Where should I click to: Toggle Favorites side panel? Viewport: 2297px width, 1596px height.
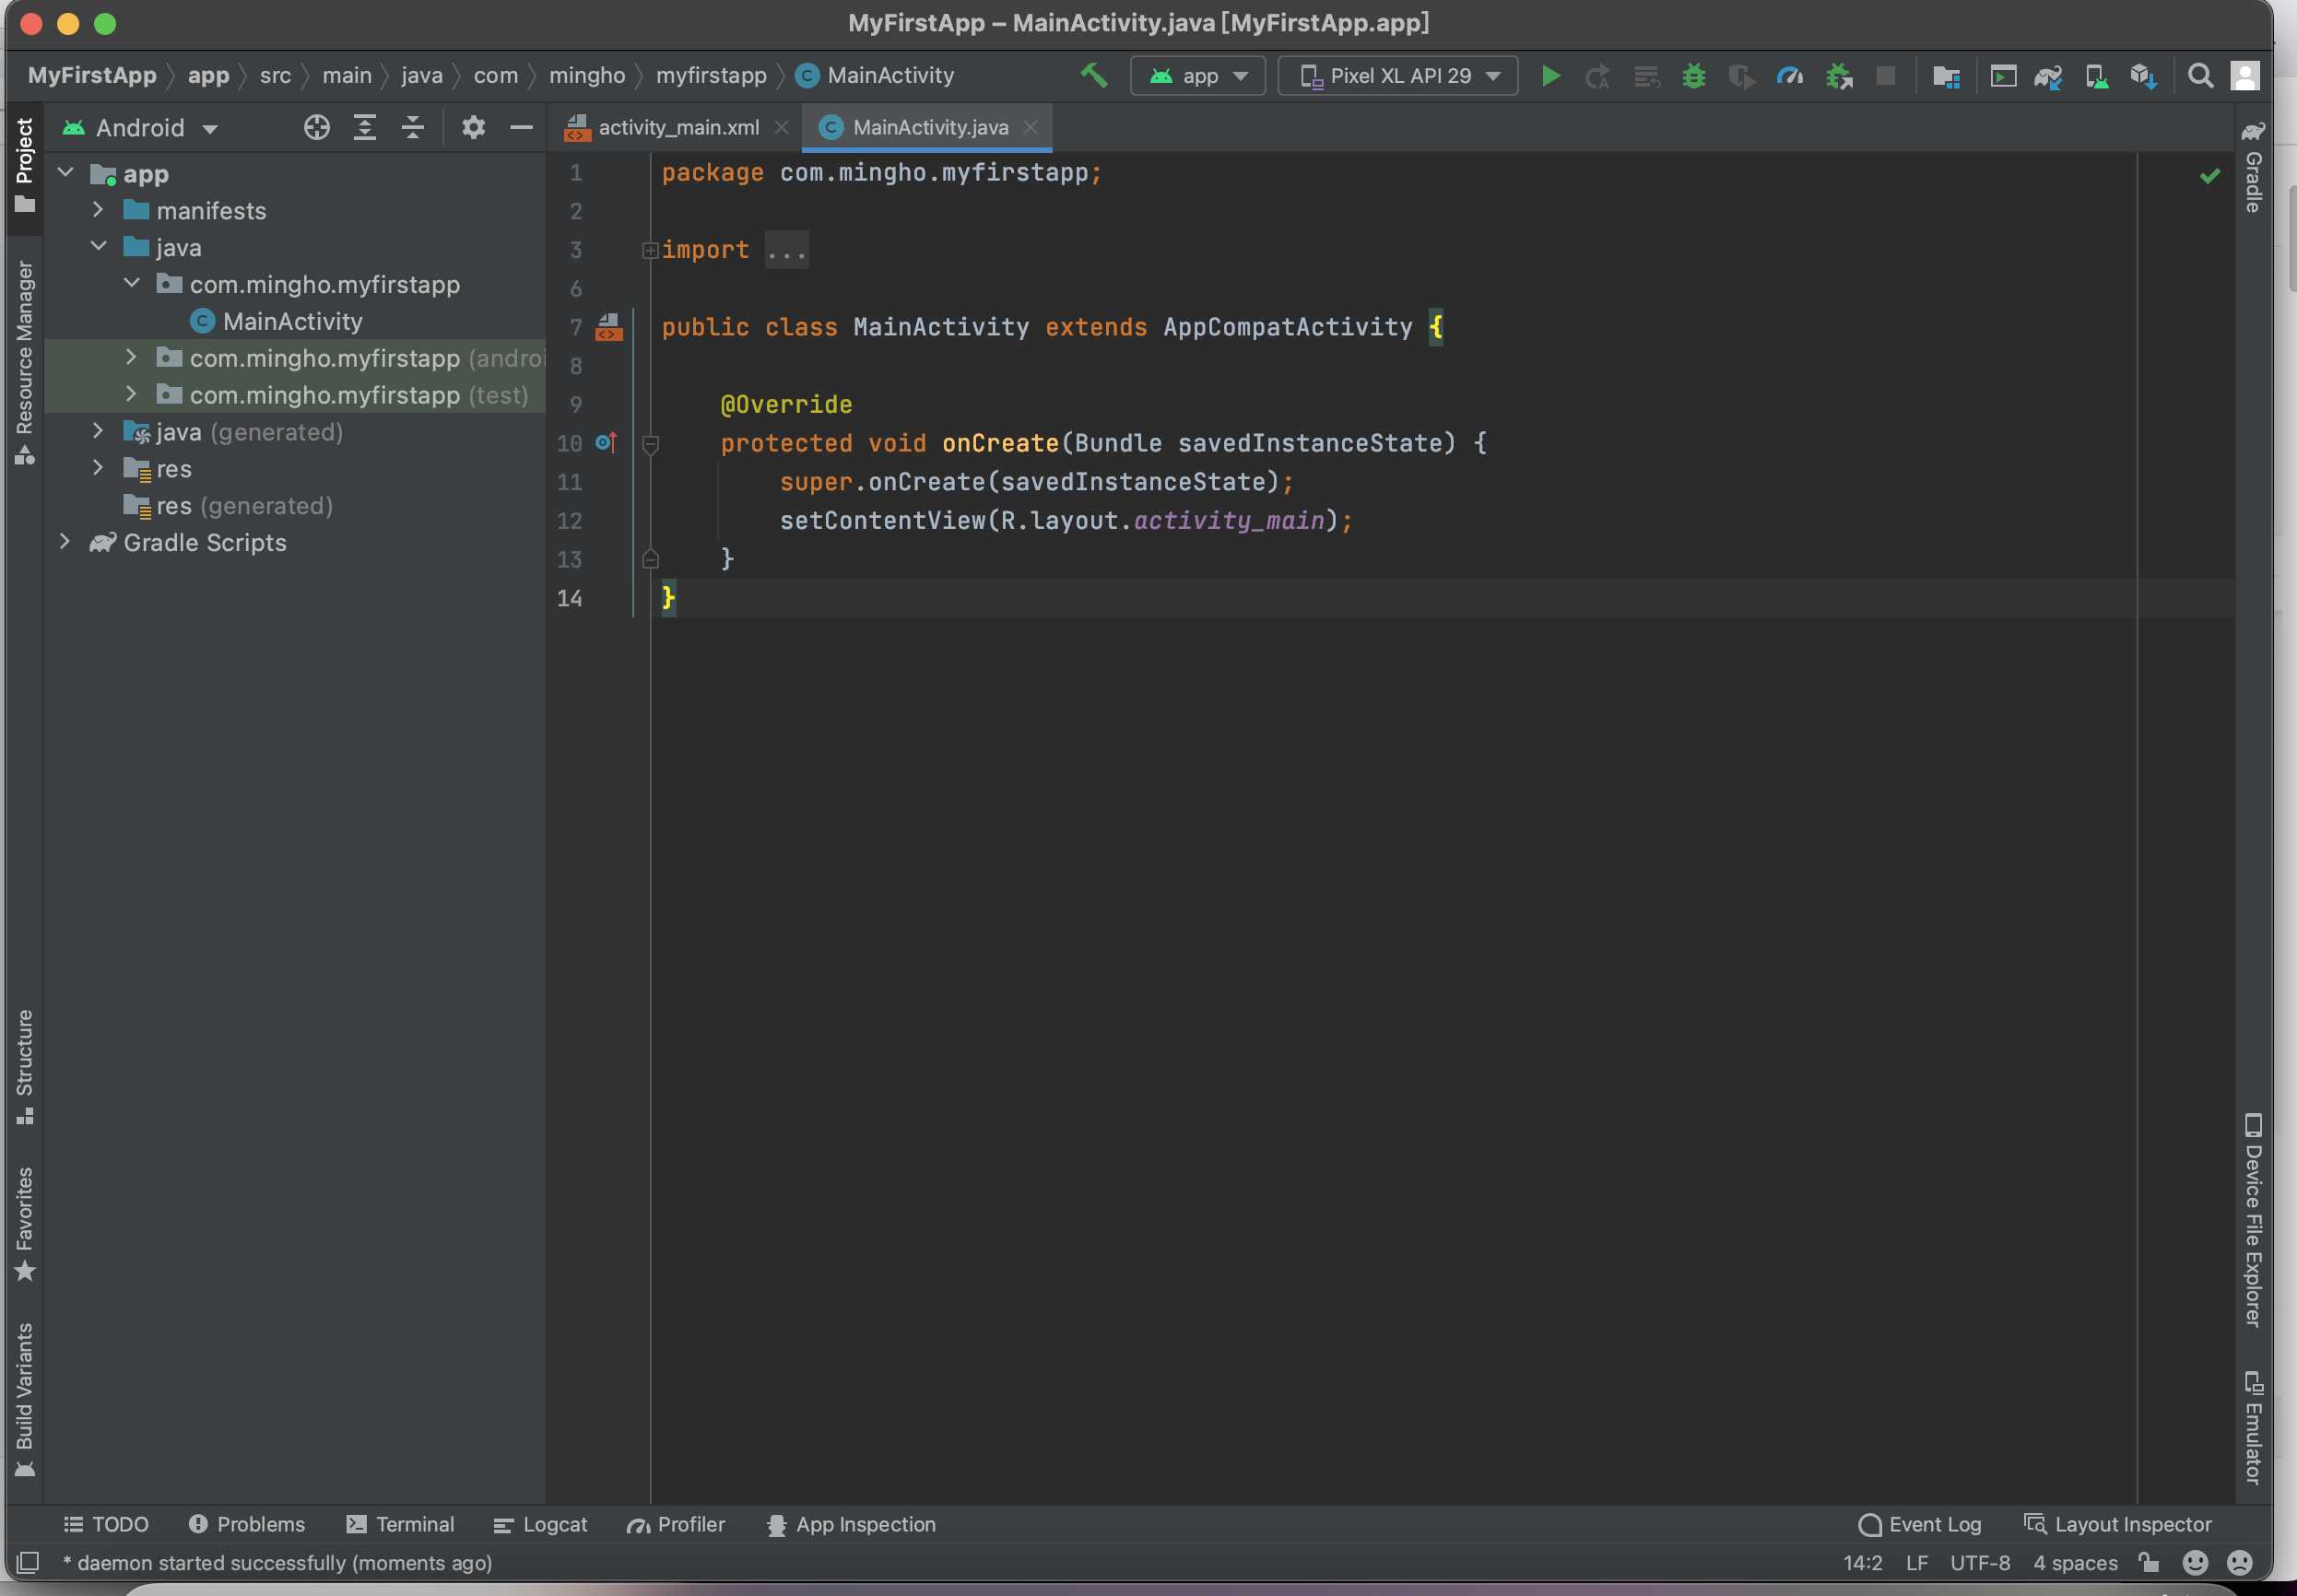click(24, 1224)
